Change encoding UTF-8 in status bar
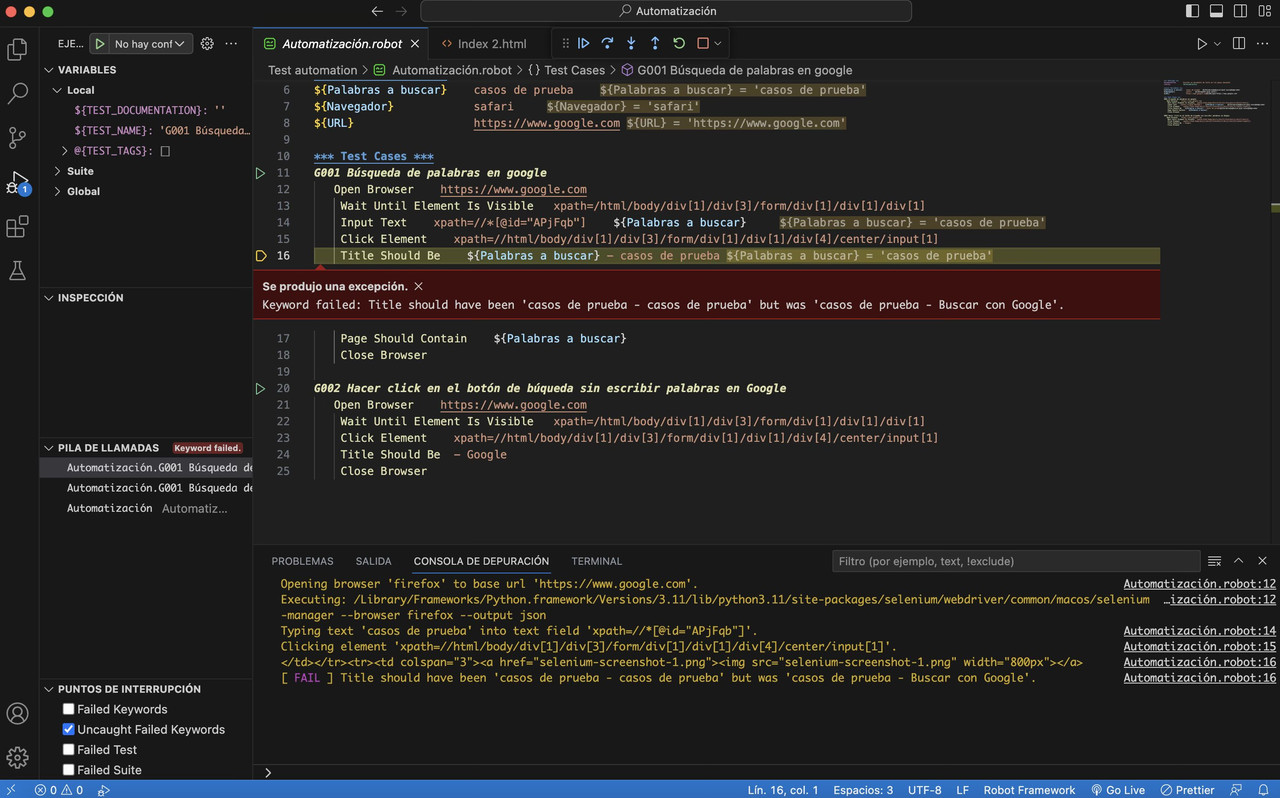 click(x=925, y=790)
